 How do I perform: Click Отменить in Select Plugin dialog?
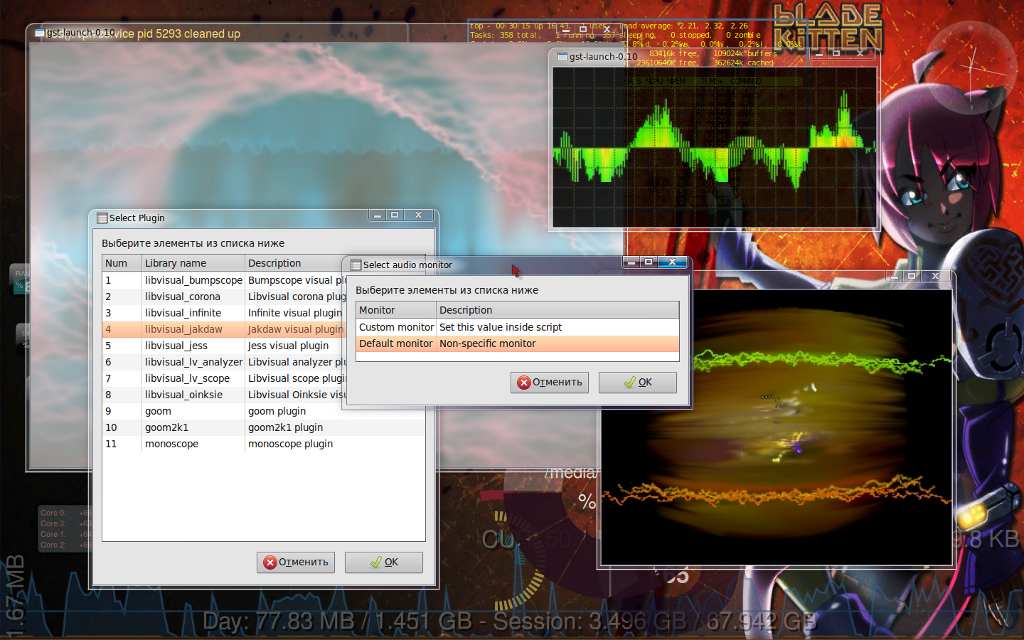295,562
